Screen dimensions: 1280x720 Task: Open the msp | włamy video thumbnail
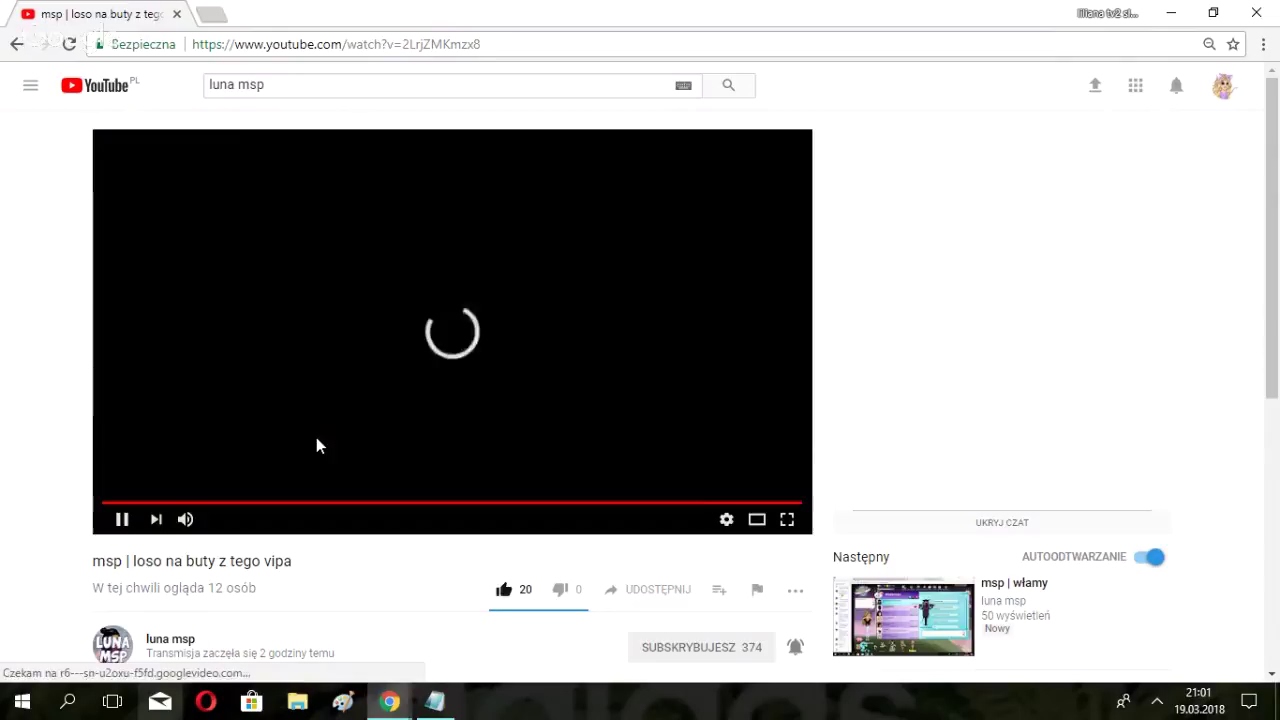tap(903, 617)
